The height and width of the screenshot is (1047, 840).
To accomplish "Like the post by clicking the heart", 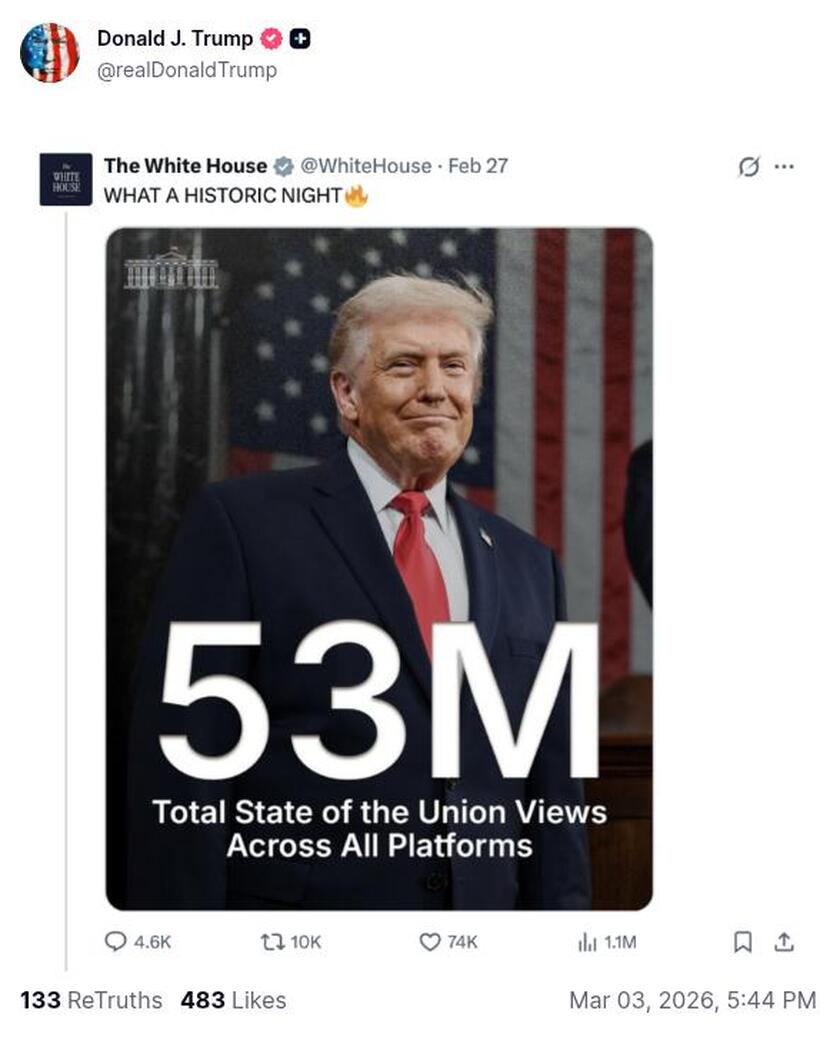I will (x=428, y=939).
